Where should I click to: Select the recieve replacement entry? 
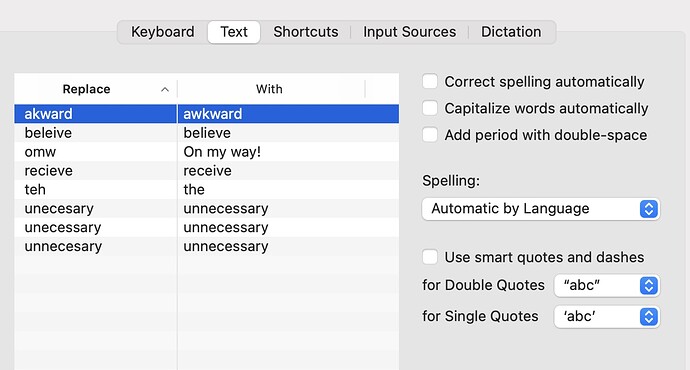tap(207, 171)
